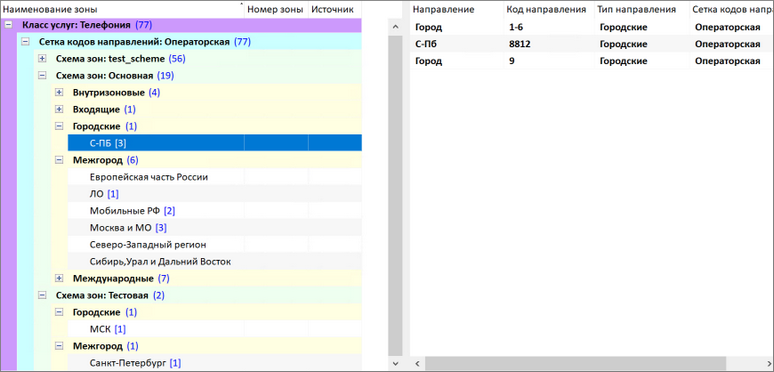774x372 pixels.
Task: Click tree scrollbar down arrow
Action: [x=395, y=364]
